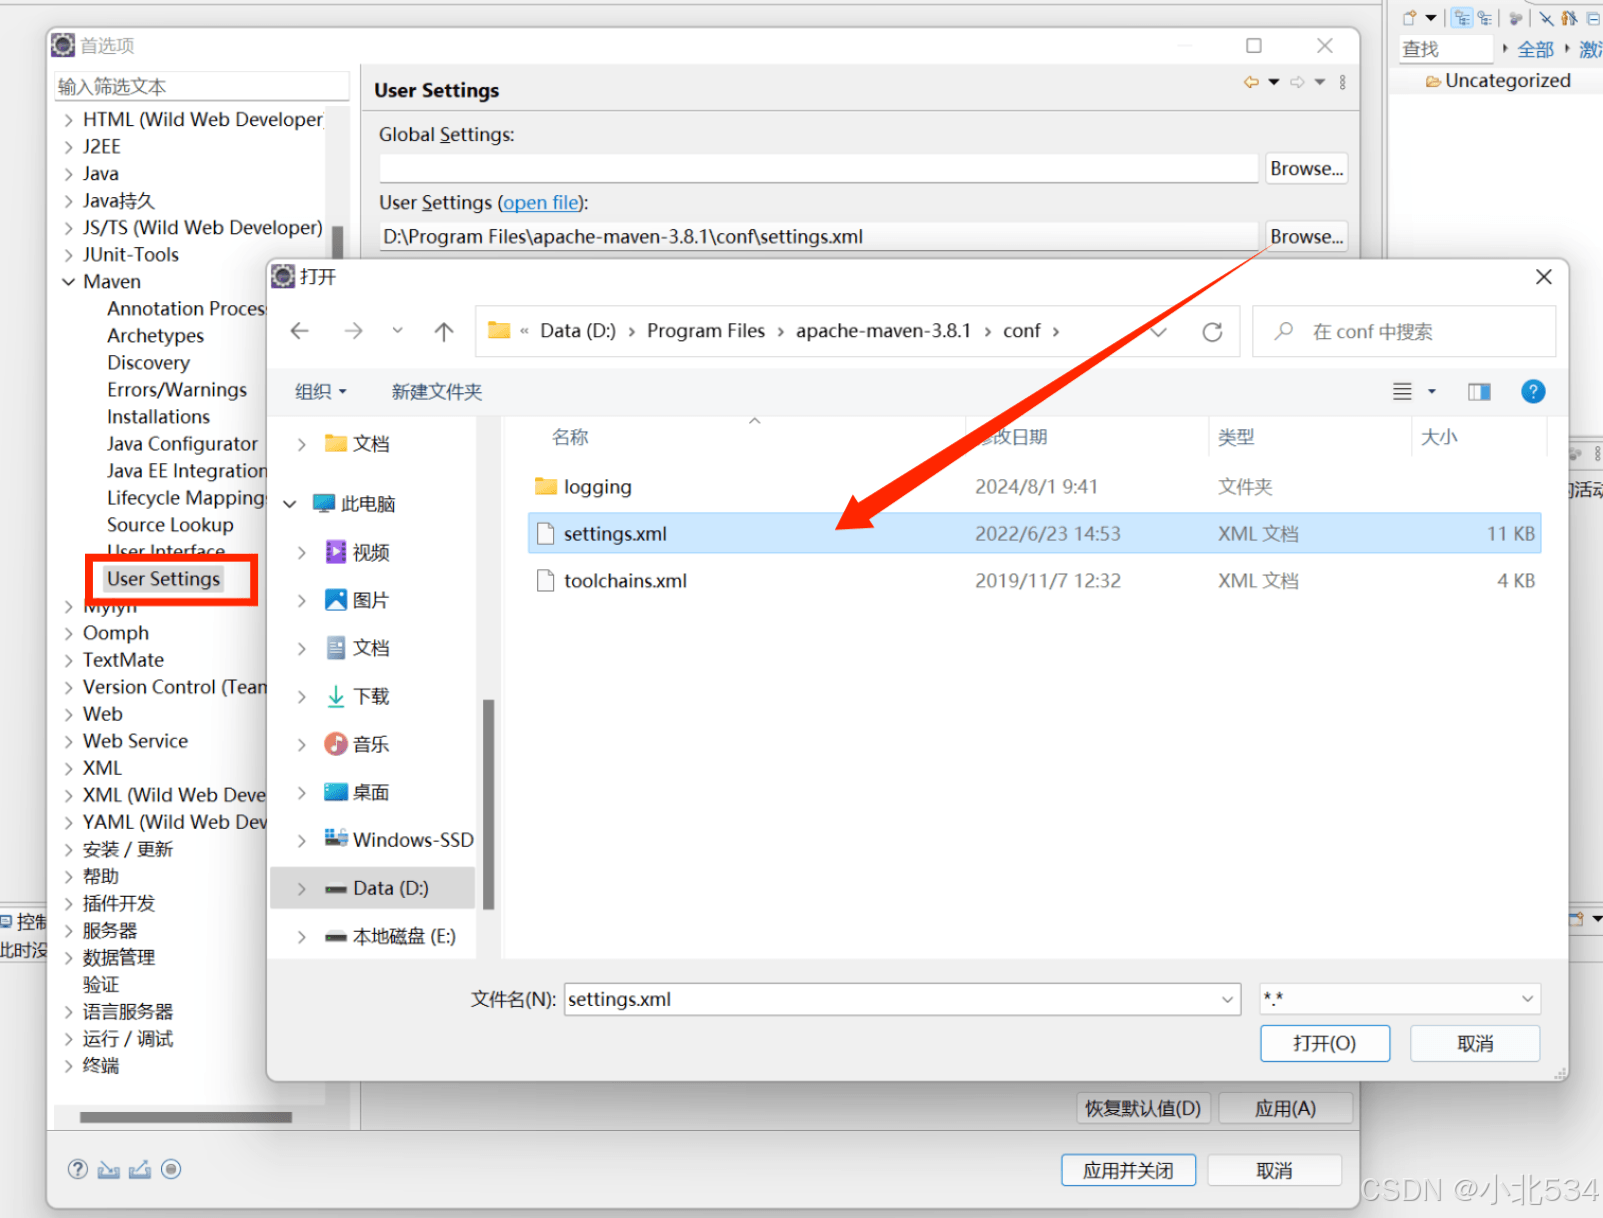Click the help question mark in preferences dialog
Screen dimensions: 1603x1218
click(77, 1168)
